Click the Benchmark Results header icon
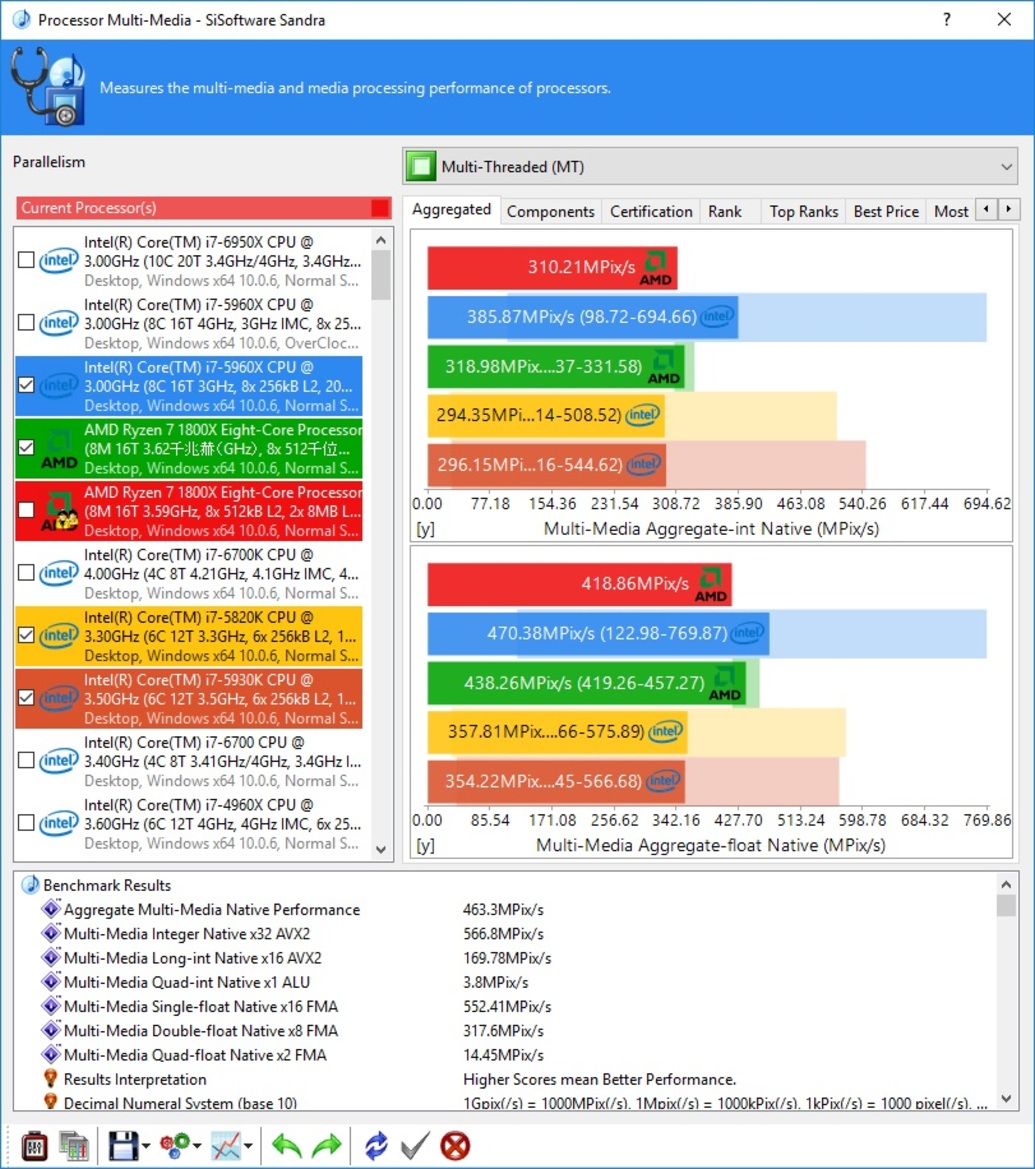Screen dimensions: 1035x1169 [31, 885]
